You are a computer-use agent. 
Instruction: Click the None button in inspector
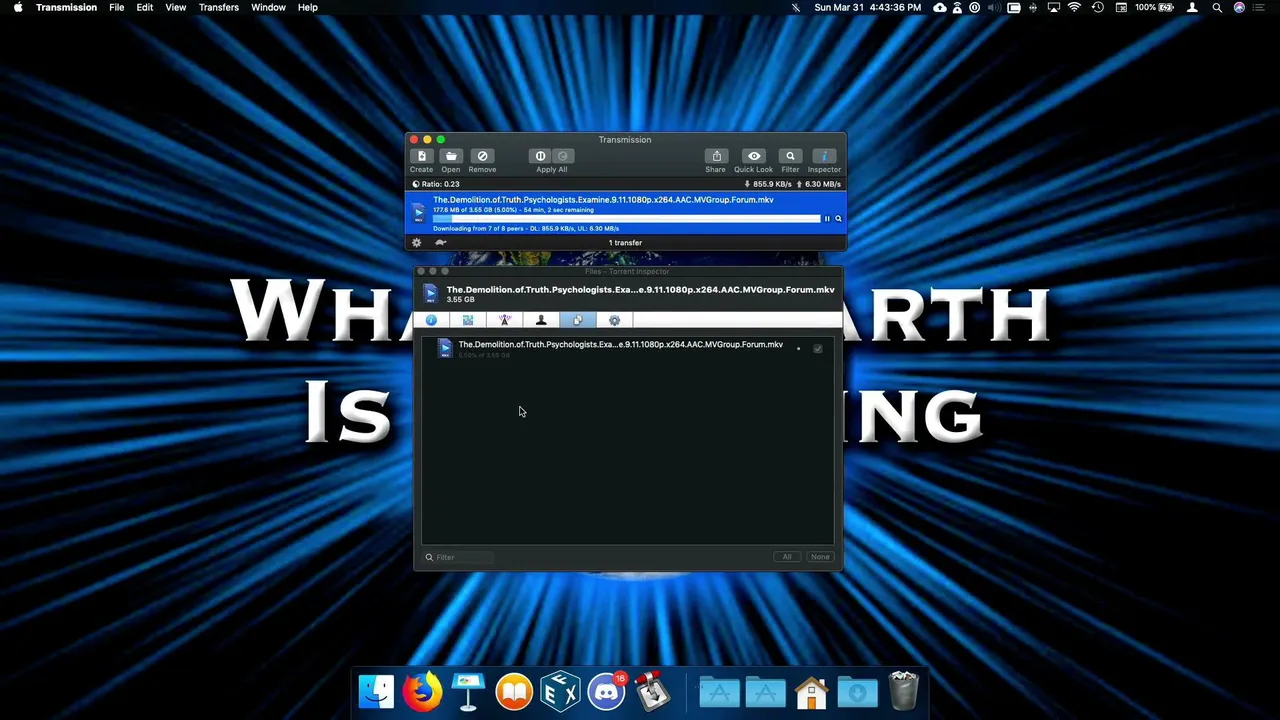pyautogui.click(x=820, y=557)
